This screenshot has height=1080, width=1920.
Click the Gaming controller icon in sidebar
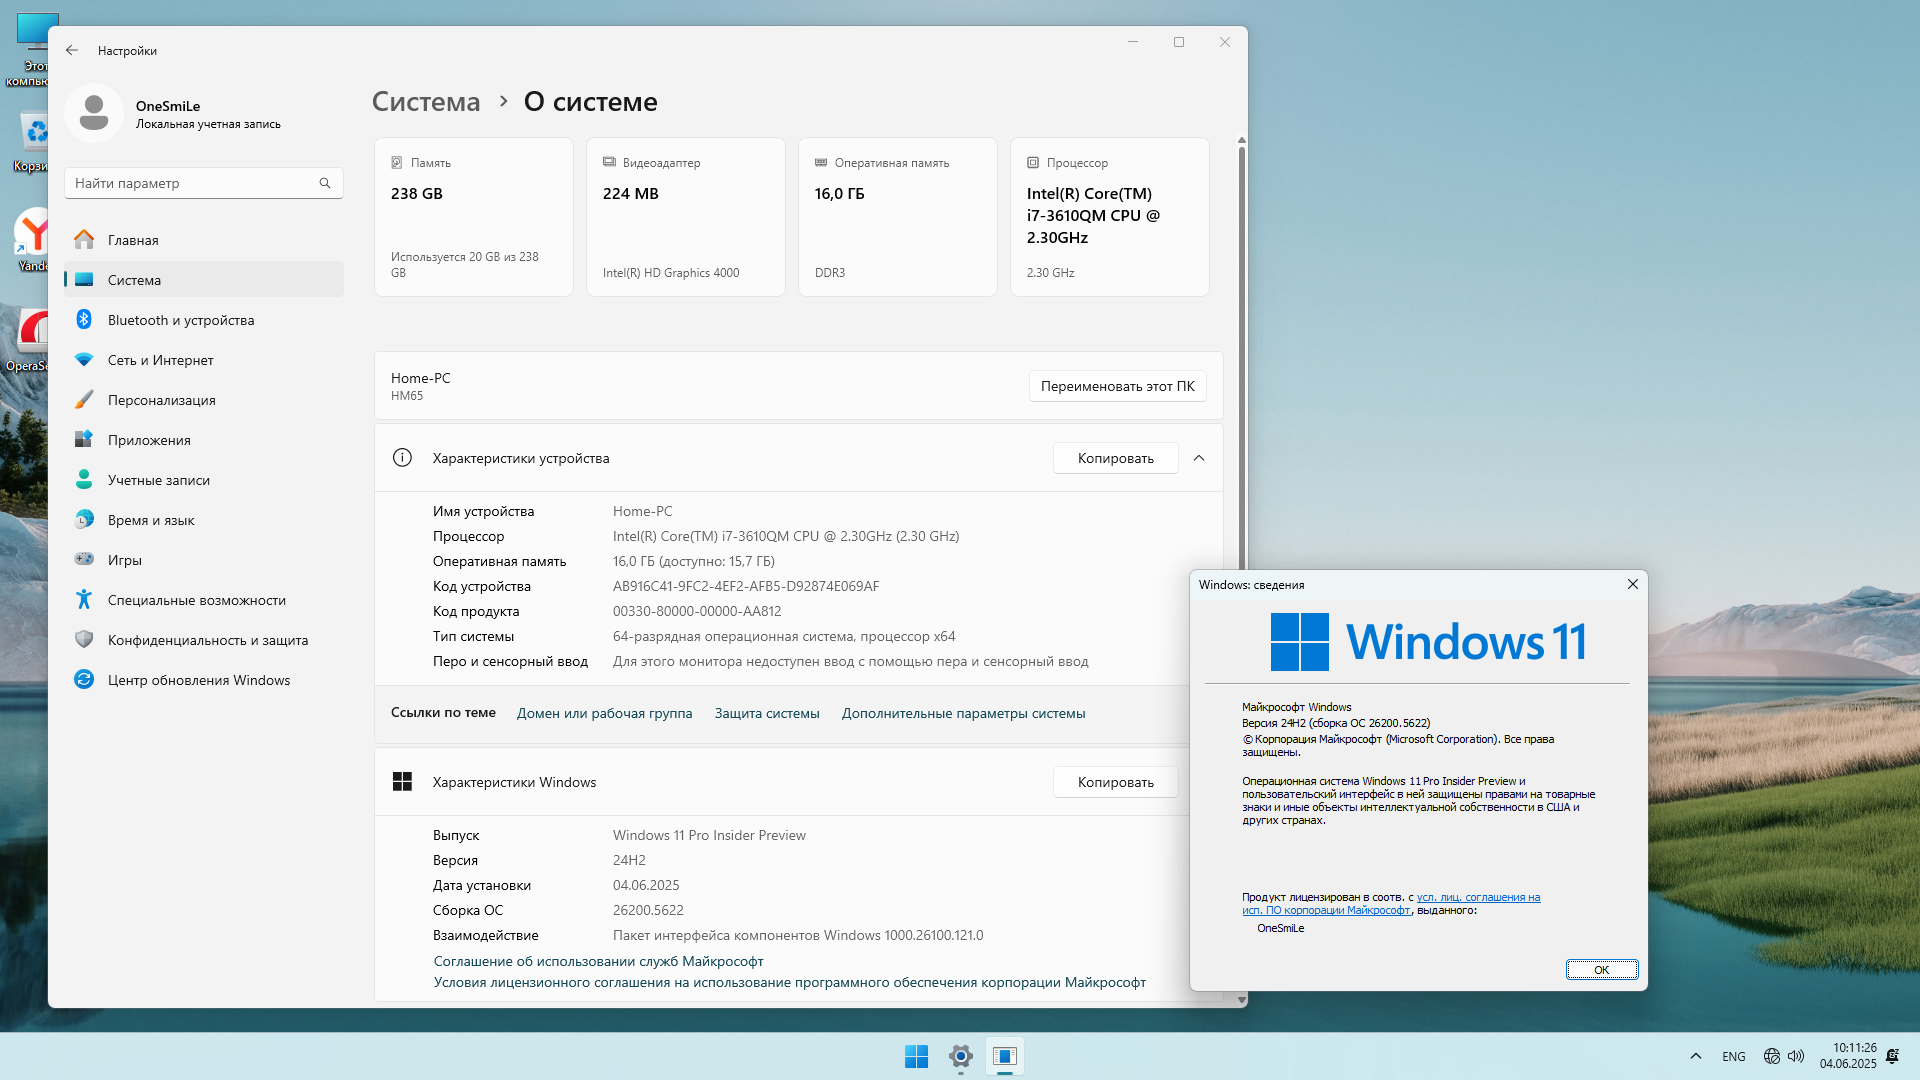(x=84, y=560)
